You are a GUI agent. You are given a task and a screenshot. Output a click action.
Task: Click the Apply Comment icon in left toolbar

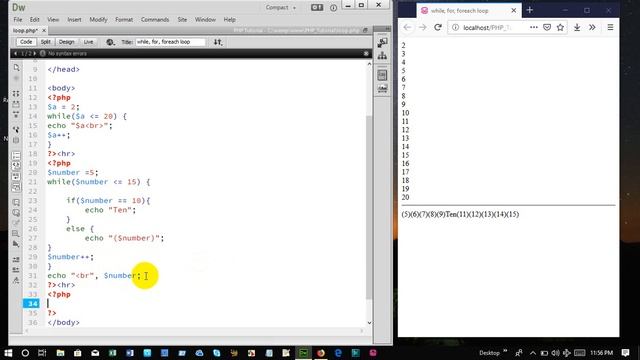click(16, 202)
